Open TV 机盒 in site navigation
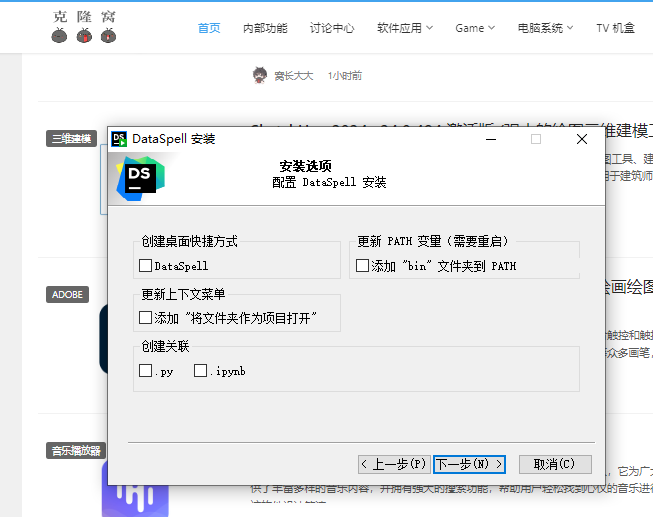The image size is (653, 517). 615,28
